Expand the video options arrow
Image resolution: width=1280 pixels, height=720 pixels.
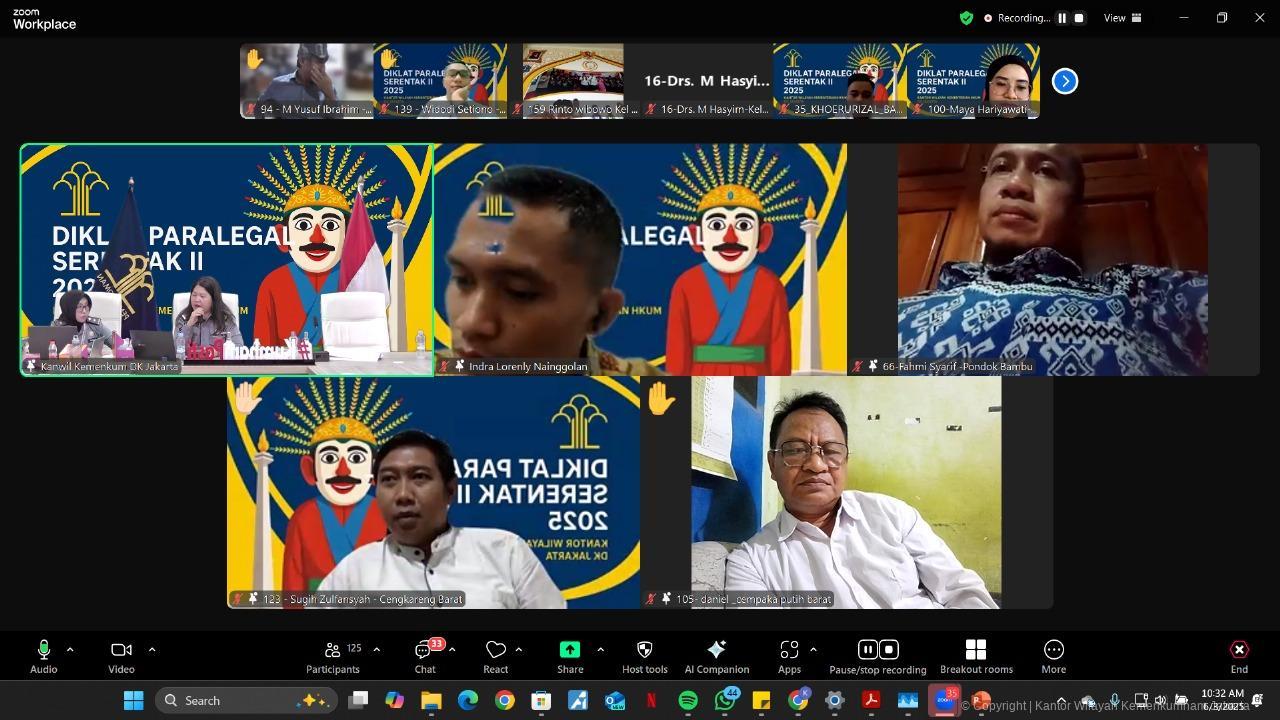point(152,650)
